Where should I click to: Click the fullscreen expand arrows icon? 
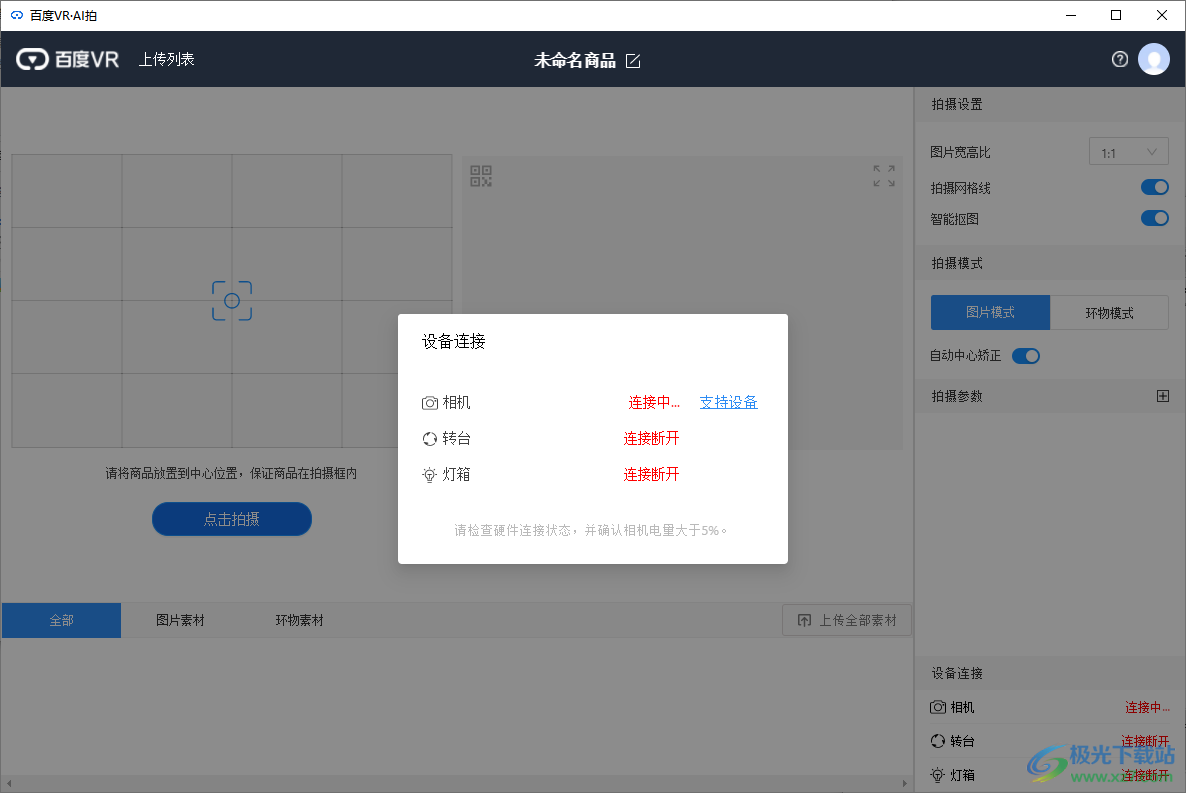pyautogui.click(x=883, y=176)
